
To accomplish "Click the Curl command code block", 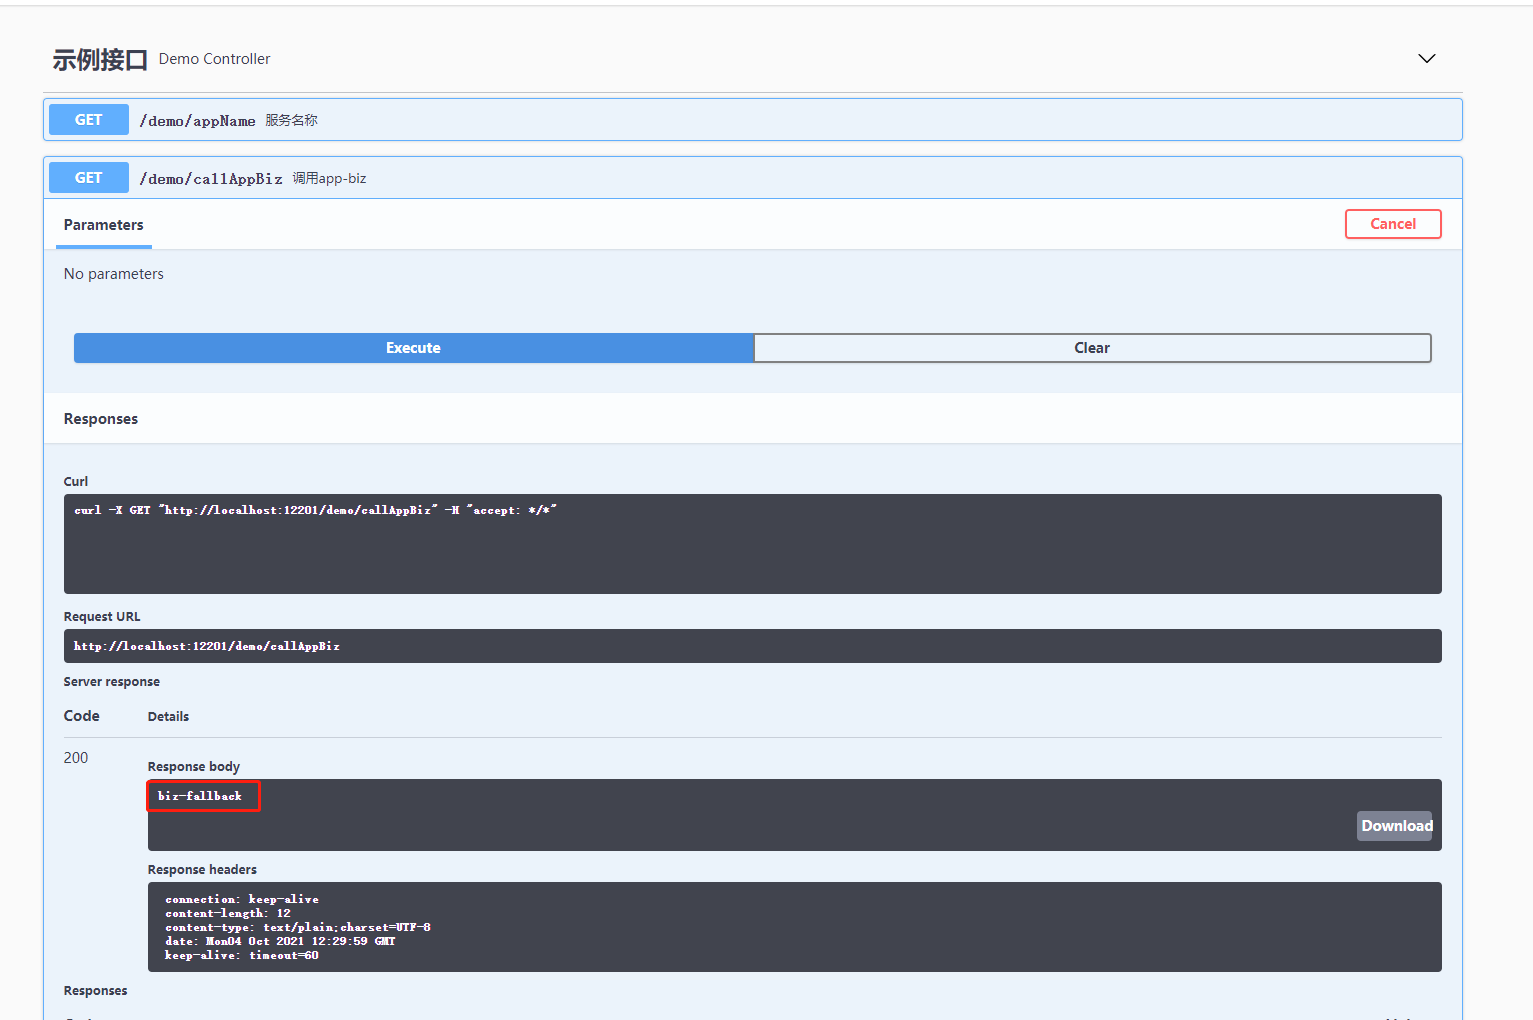I will (752, 543).
